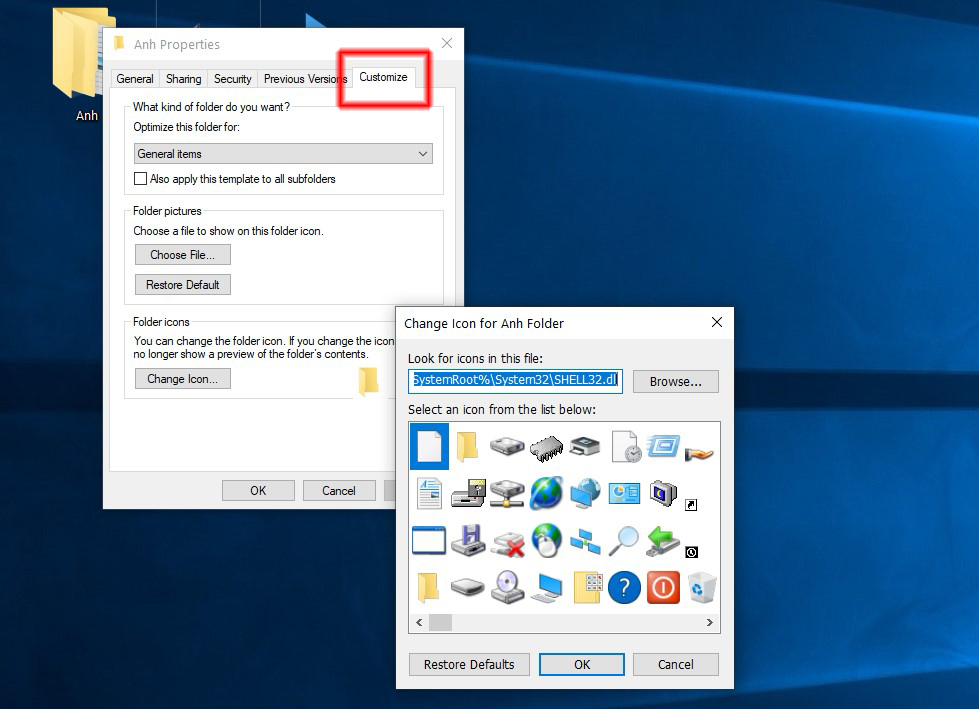Select the recycle bin icon
The height and width of the screenshot is (709, 979).
coord(702,587)
